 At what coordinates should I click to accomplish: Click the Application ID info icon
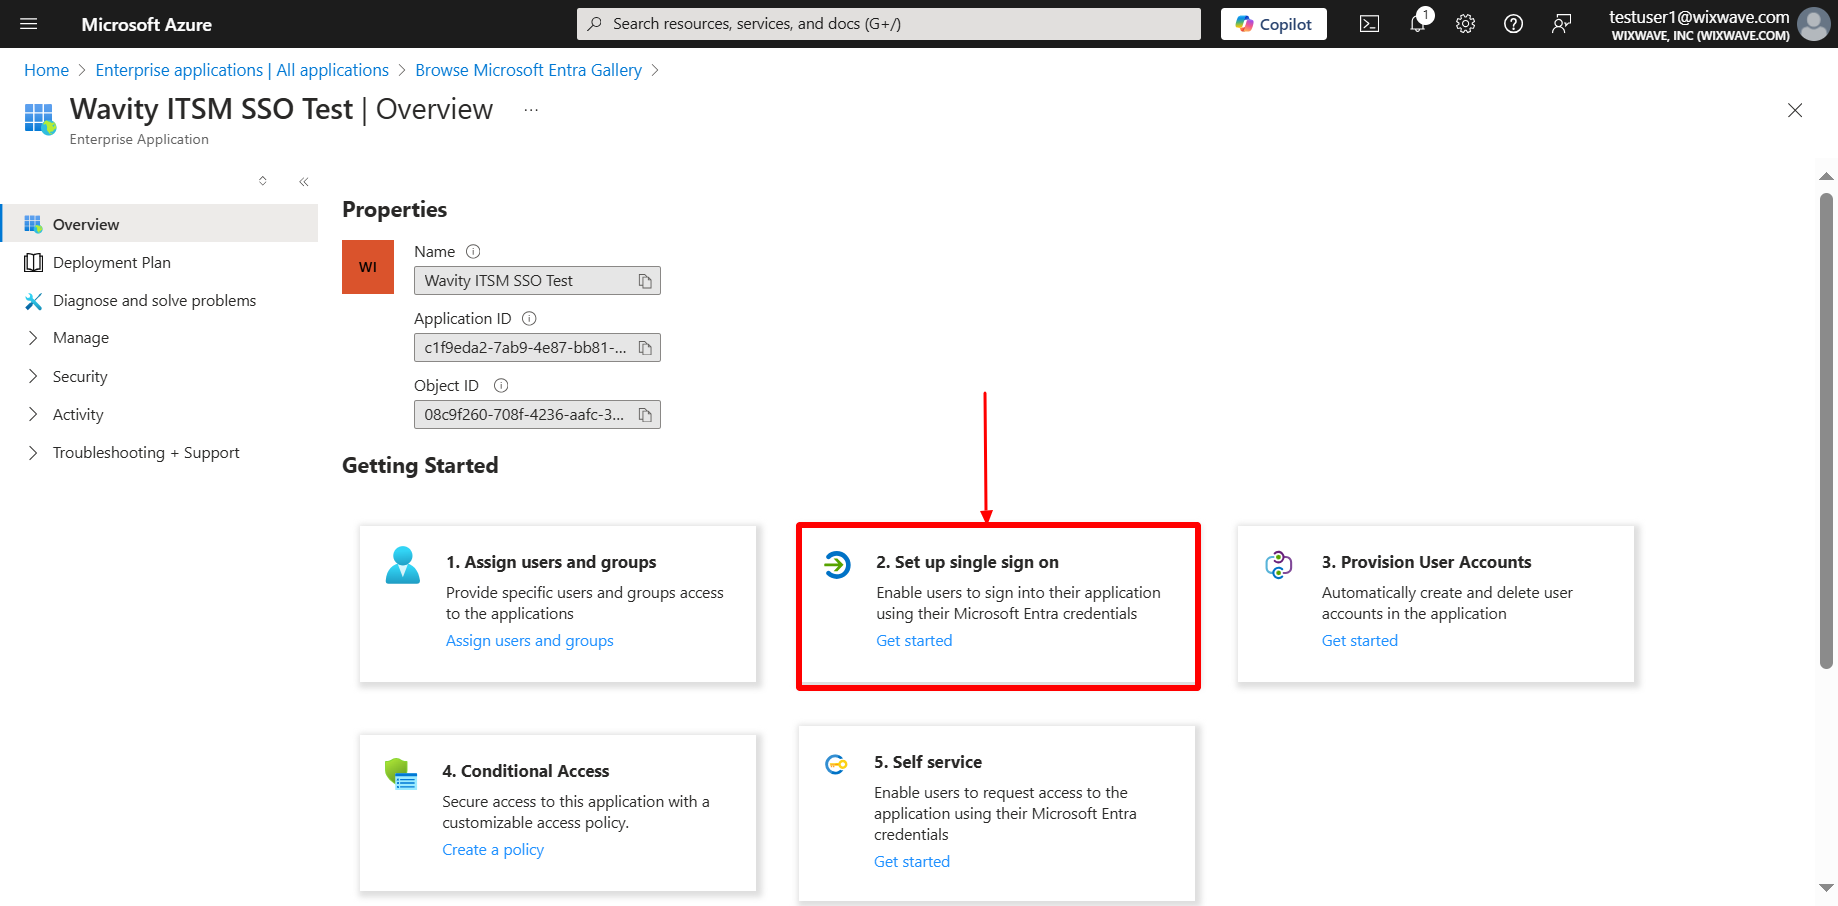[529, 319]
